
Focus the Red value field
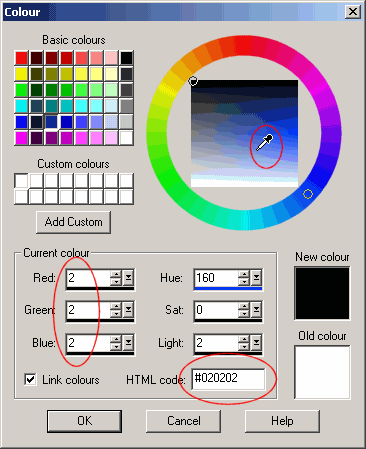coord(88,278)
